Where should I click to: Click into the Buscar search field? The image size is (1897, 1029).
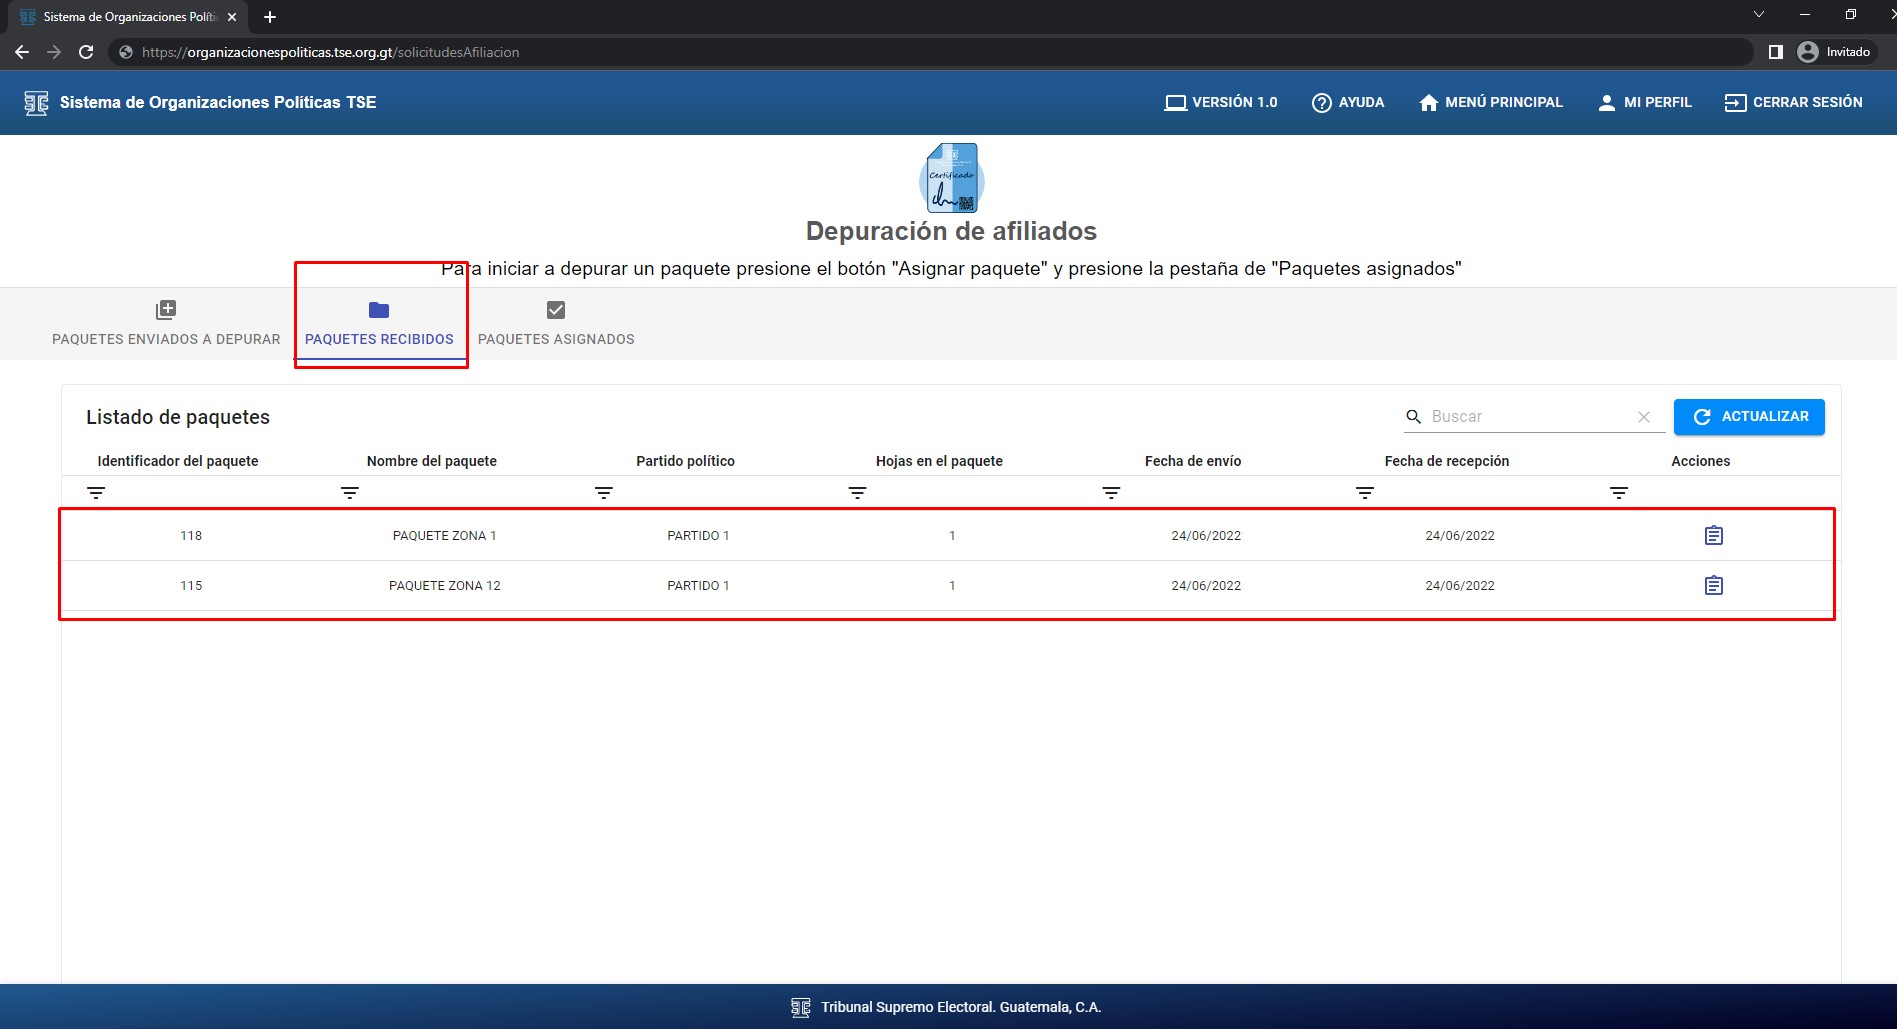click(x=1525, y=417)
